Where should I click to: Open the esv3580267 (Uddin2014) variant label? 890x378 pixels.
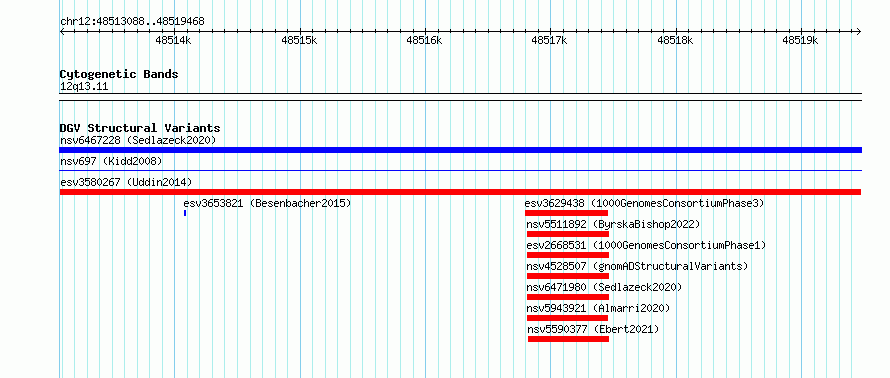point(126,182)
